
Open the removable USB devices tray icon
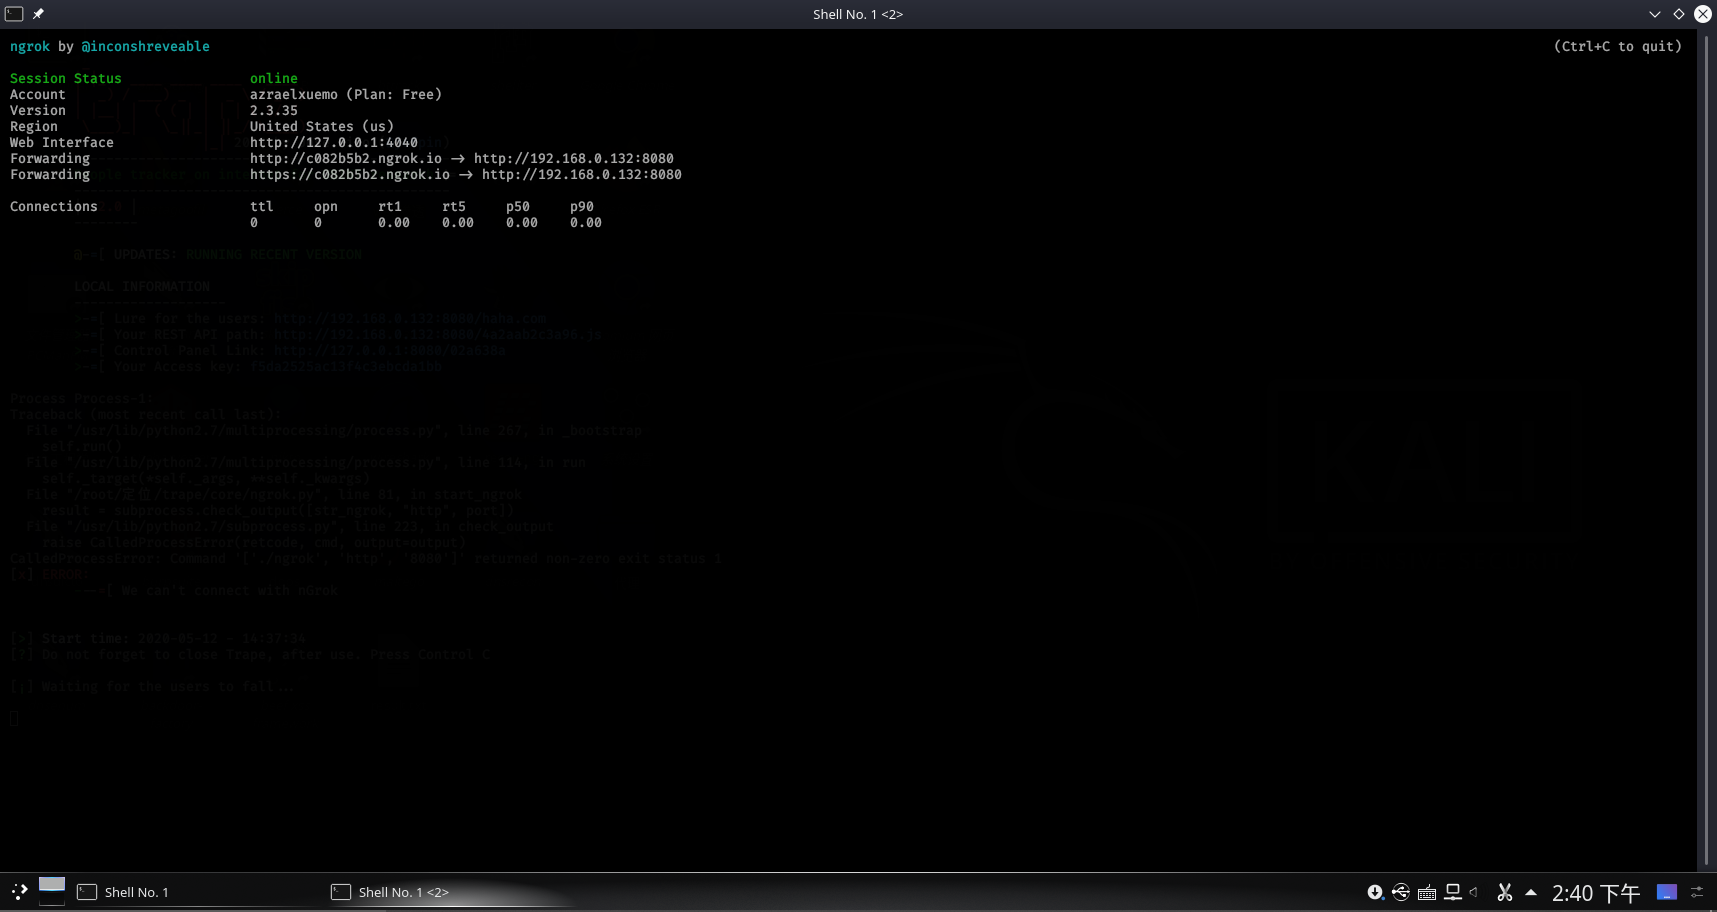click(x=1401, y=892)
